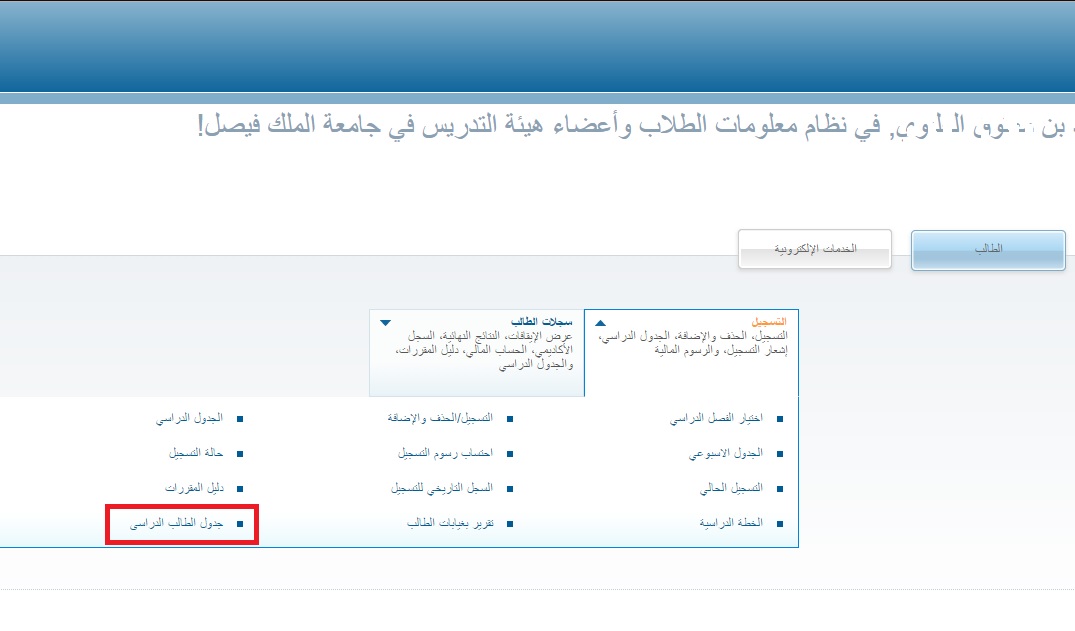
Task: Check حالة التسجيل
Action: [195, 453]
